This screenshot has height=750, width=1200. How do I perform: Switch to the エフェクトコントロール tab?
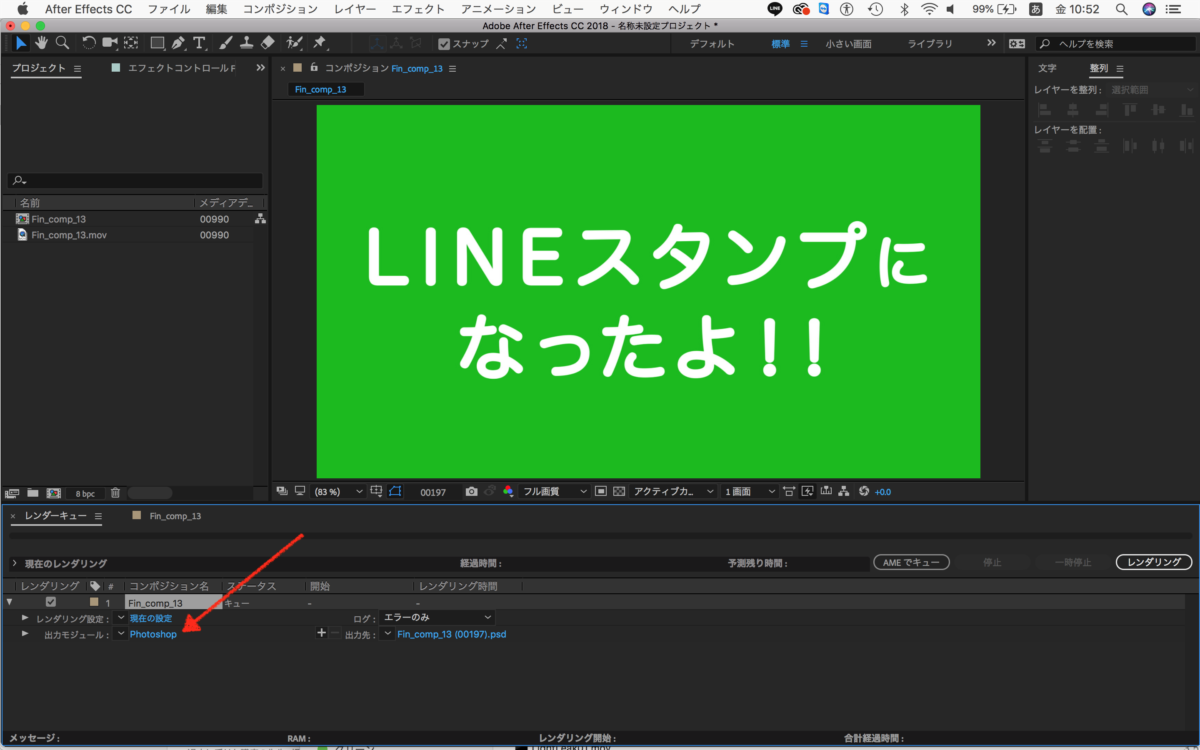(x=182, y=68)
